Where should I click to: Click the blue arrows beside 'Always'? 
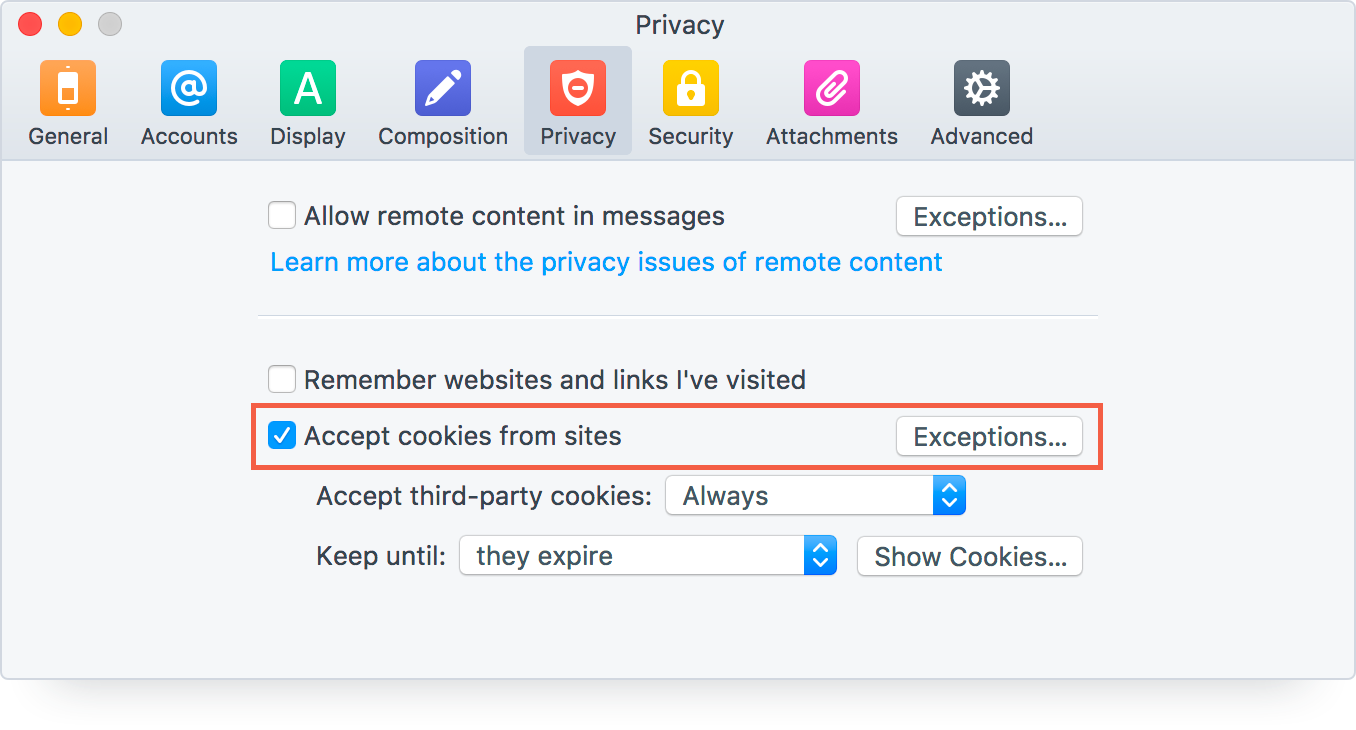[949, 495]
